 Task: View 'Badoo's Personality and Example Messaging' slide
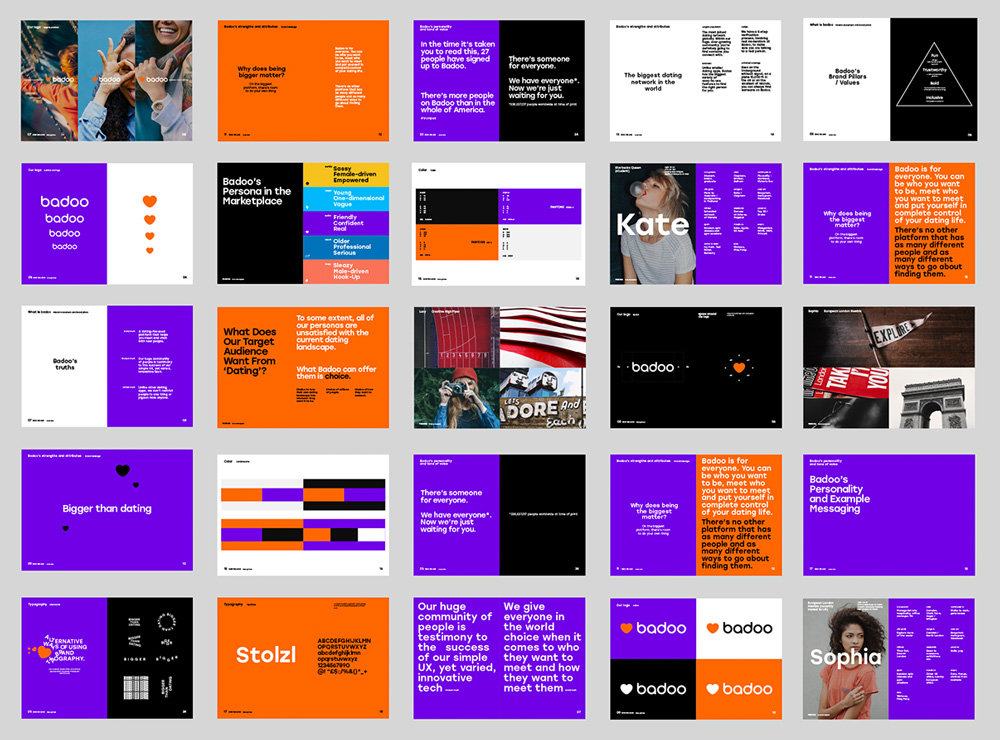coord(889,515)
